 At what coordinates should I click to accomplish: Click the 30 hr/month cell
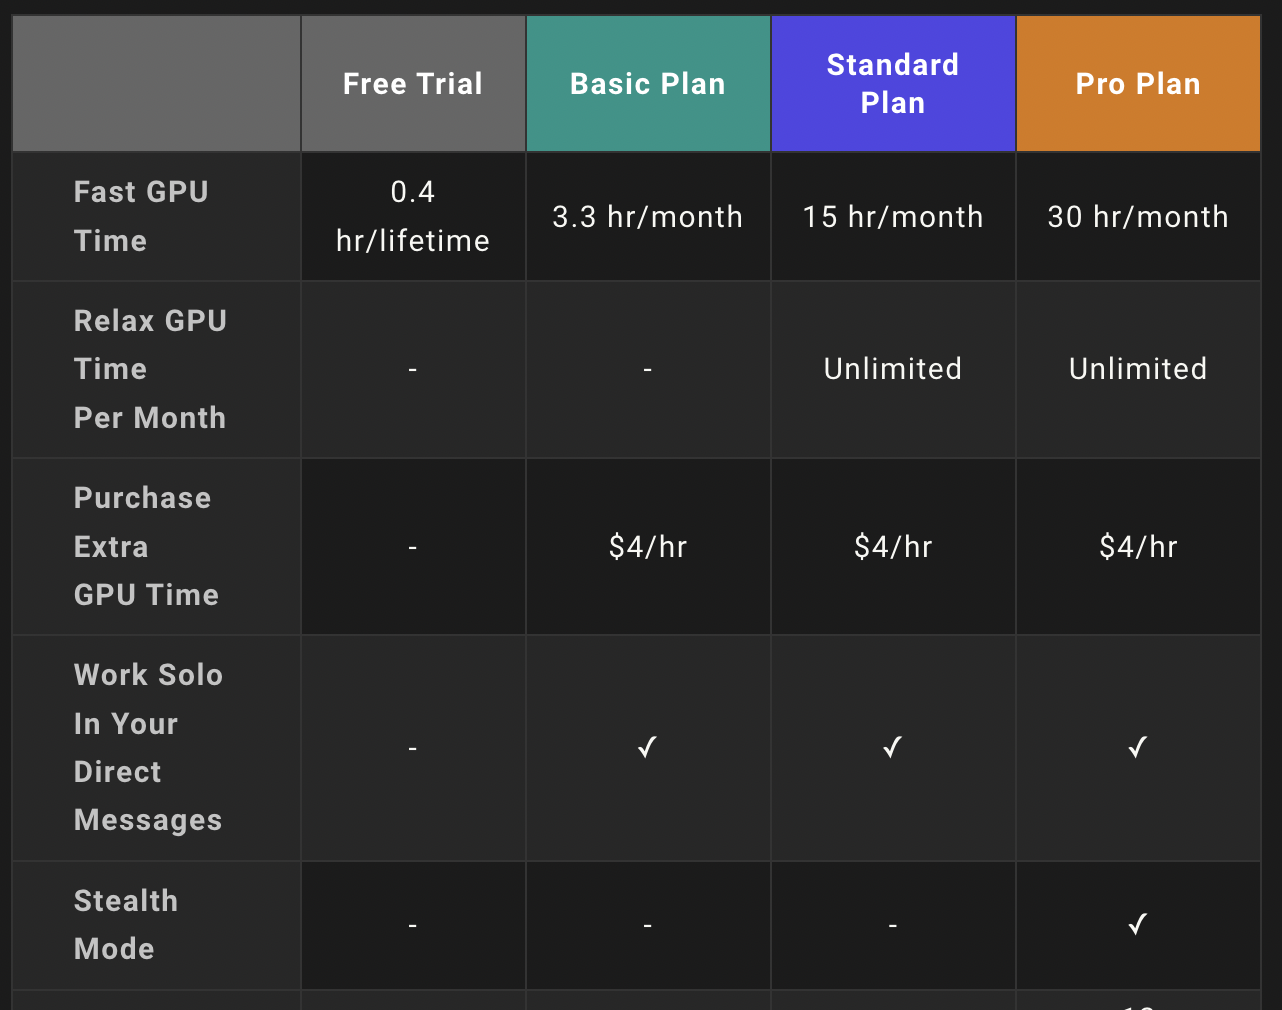1138,217
